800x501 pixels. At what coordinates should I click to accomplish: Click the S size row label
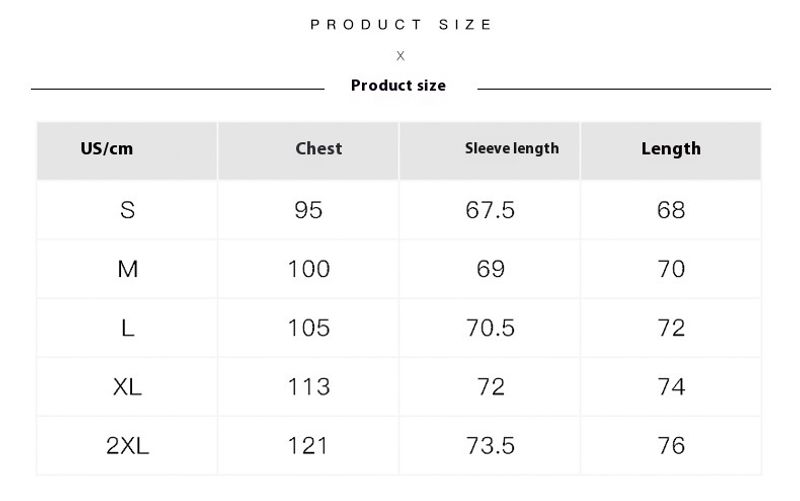127,210
